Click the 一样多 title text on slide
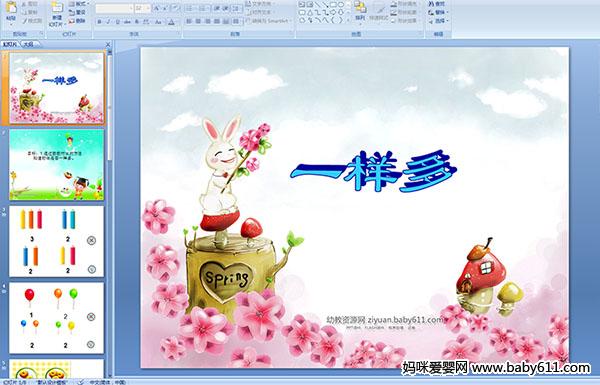 point(373,171)
